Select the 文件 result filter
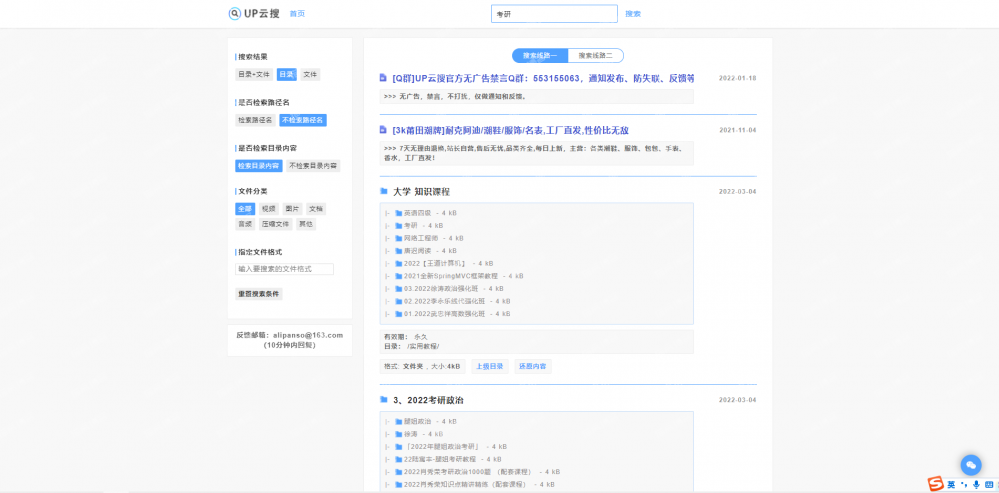Image resolution: width=999 pixels, height=493 pixels. [310, 75]
